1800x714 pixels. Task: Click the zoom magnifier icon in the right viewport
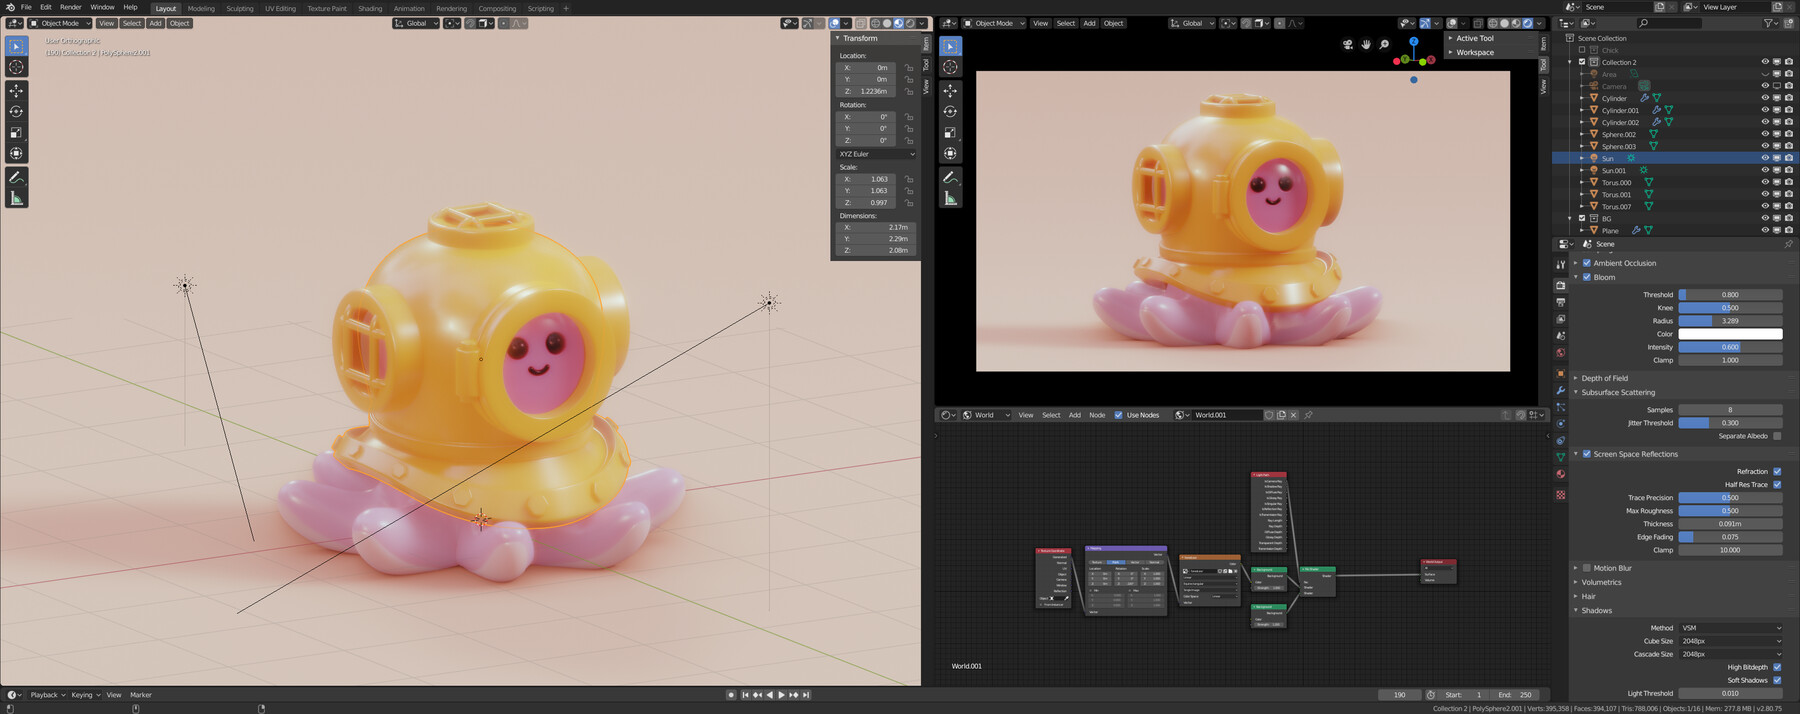tap(1384, 45)
